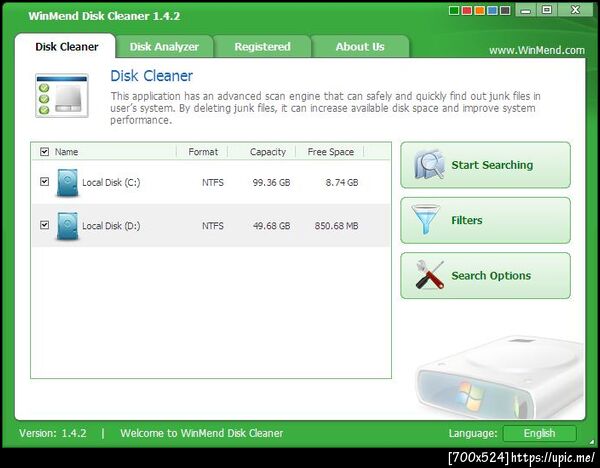Image resolution: width=600 pixels, height=468 pixels.
Task: Maximize the WinMend Disk Cleaner window
Action: [x=547, y=10]
